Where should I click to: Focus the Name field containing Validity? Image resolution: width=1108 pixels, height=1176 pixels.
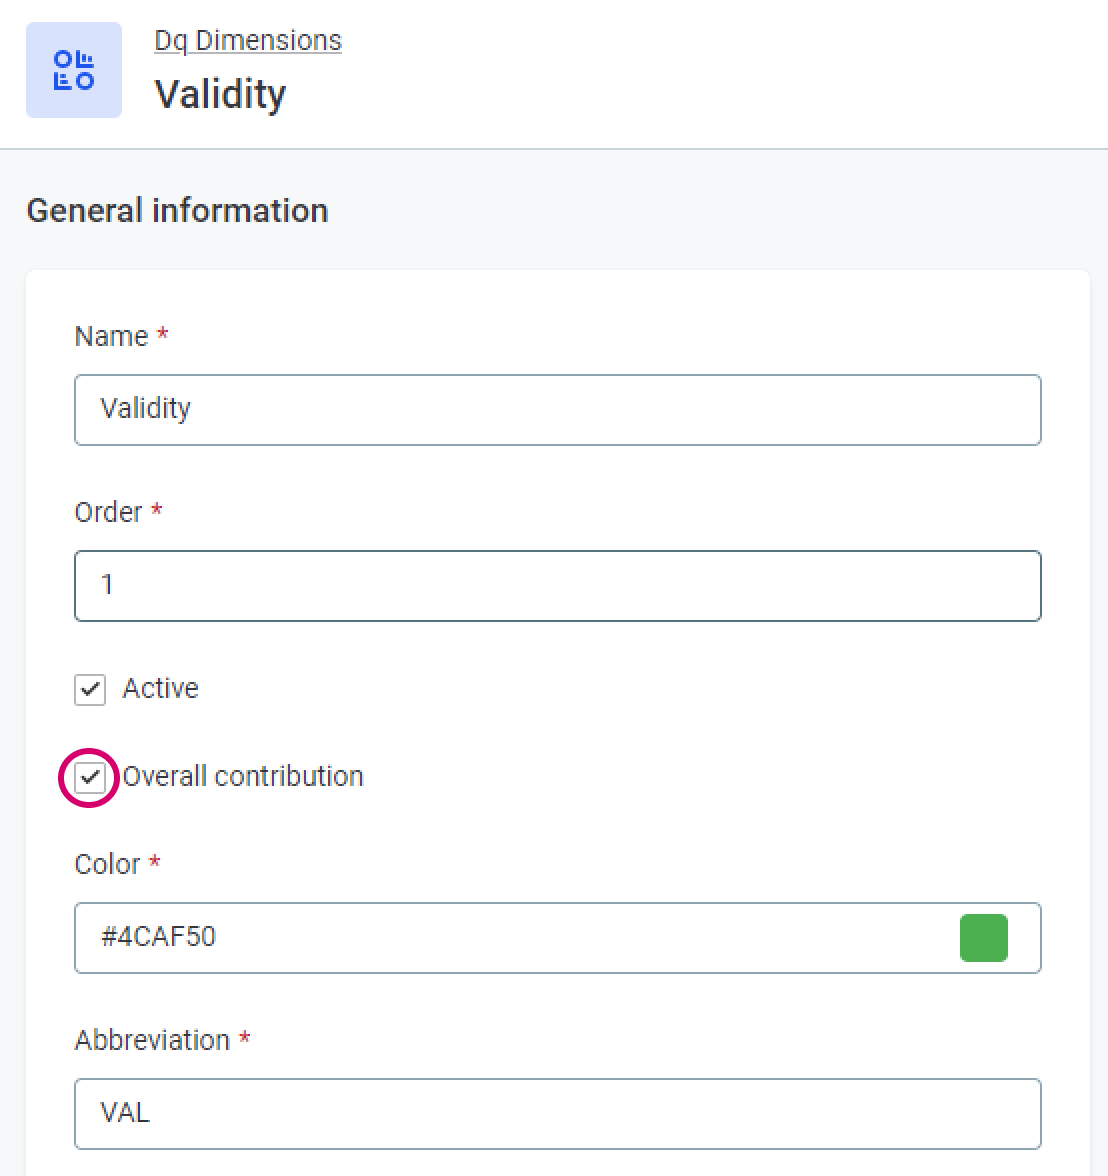pos(557,410)
